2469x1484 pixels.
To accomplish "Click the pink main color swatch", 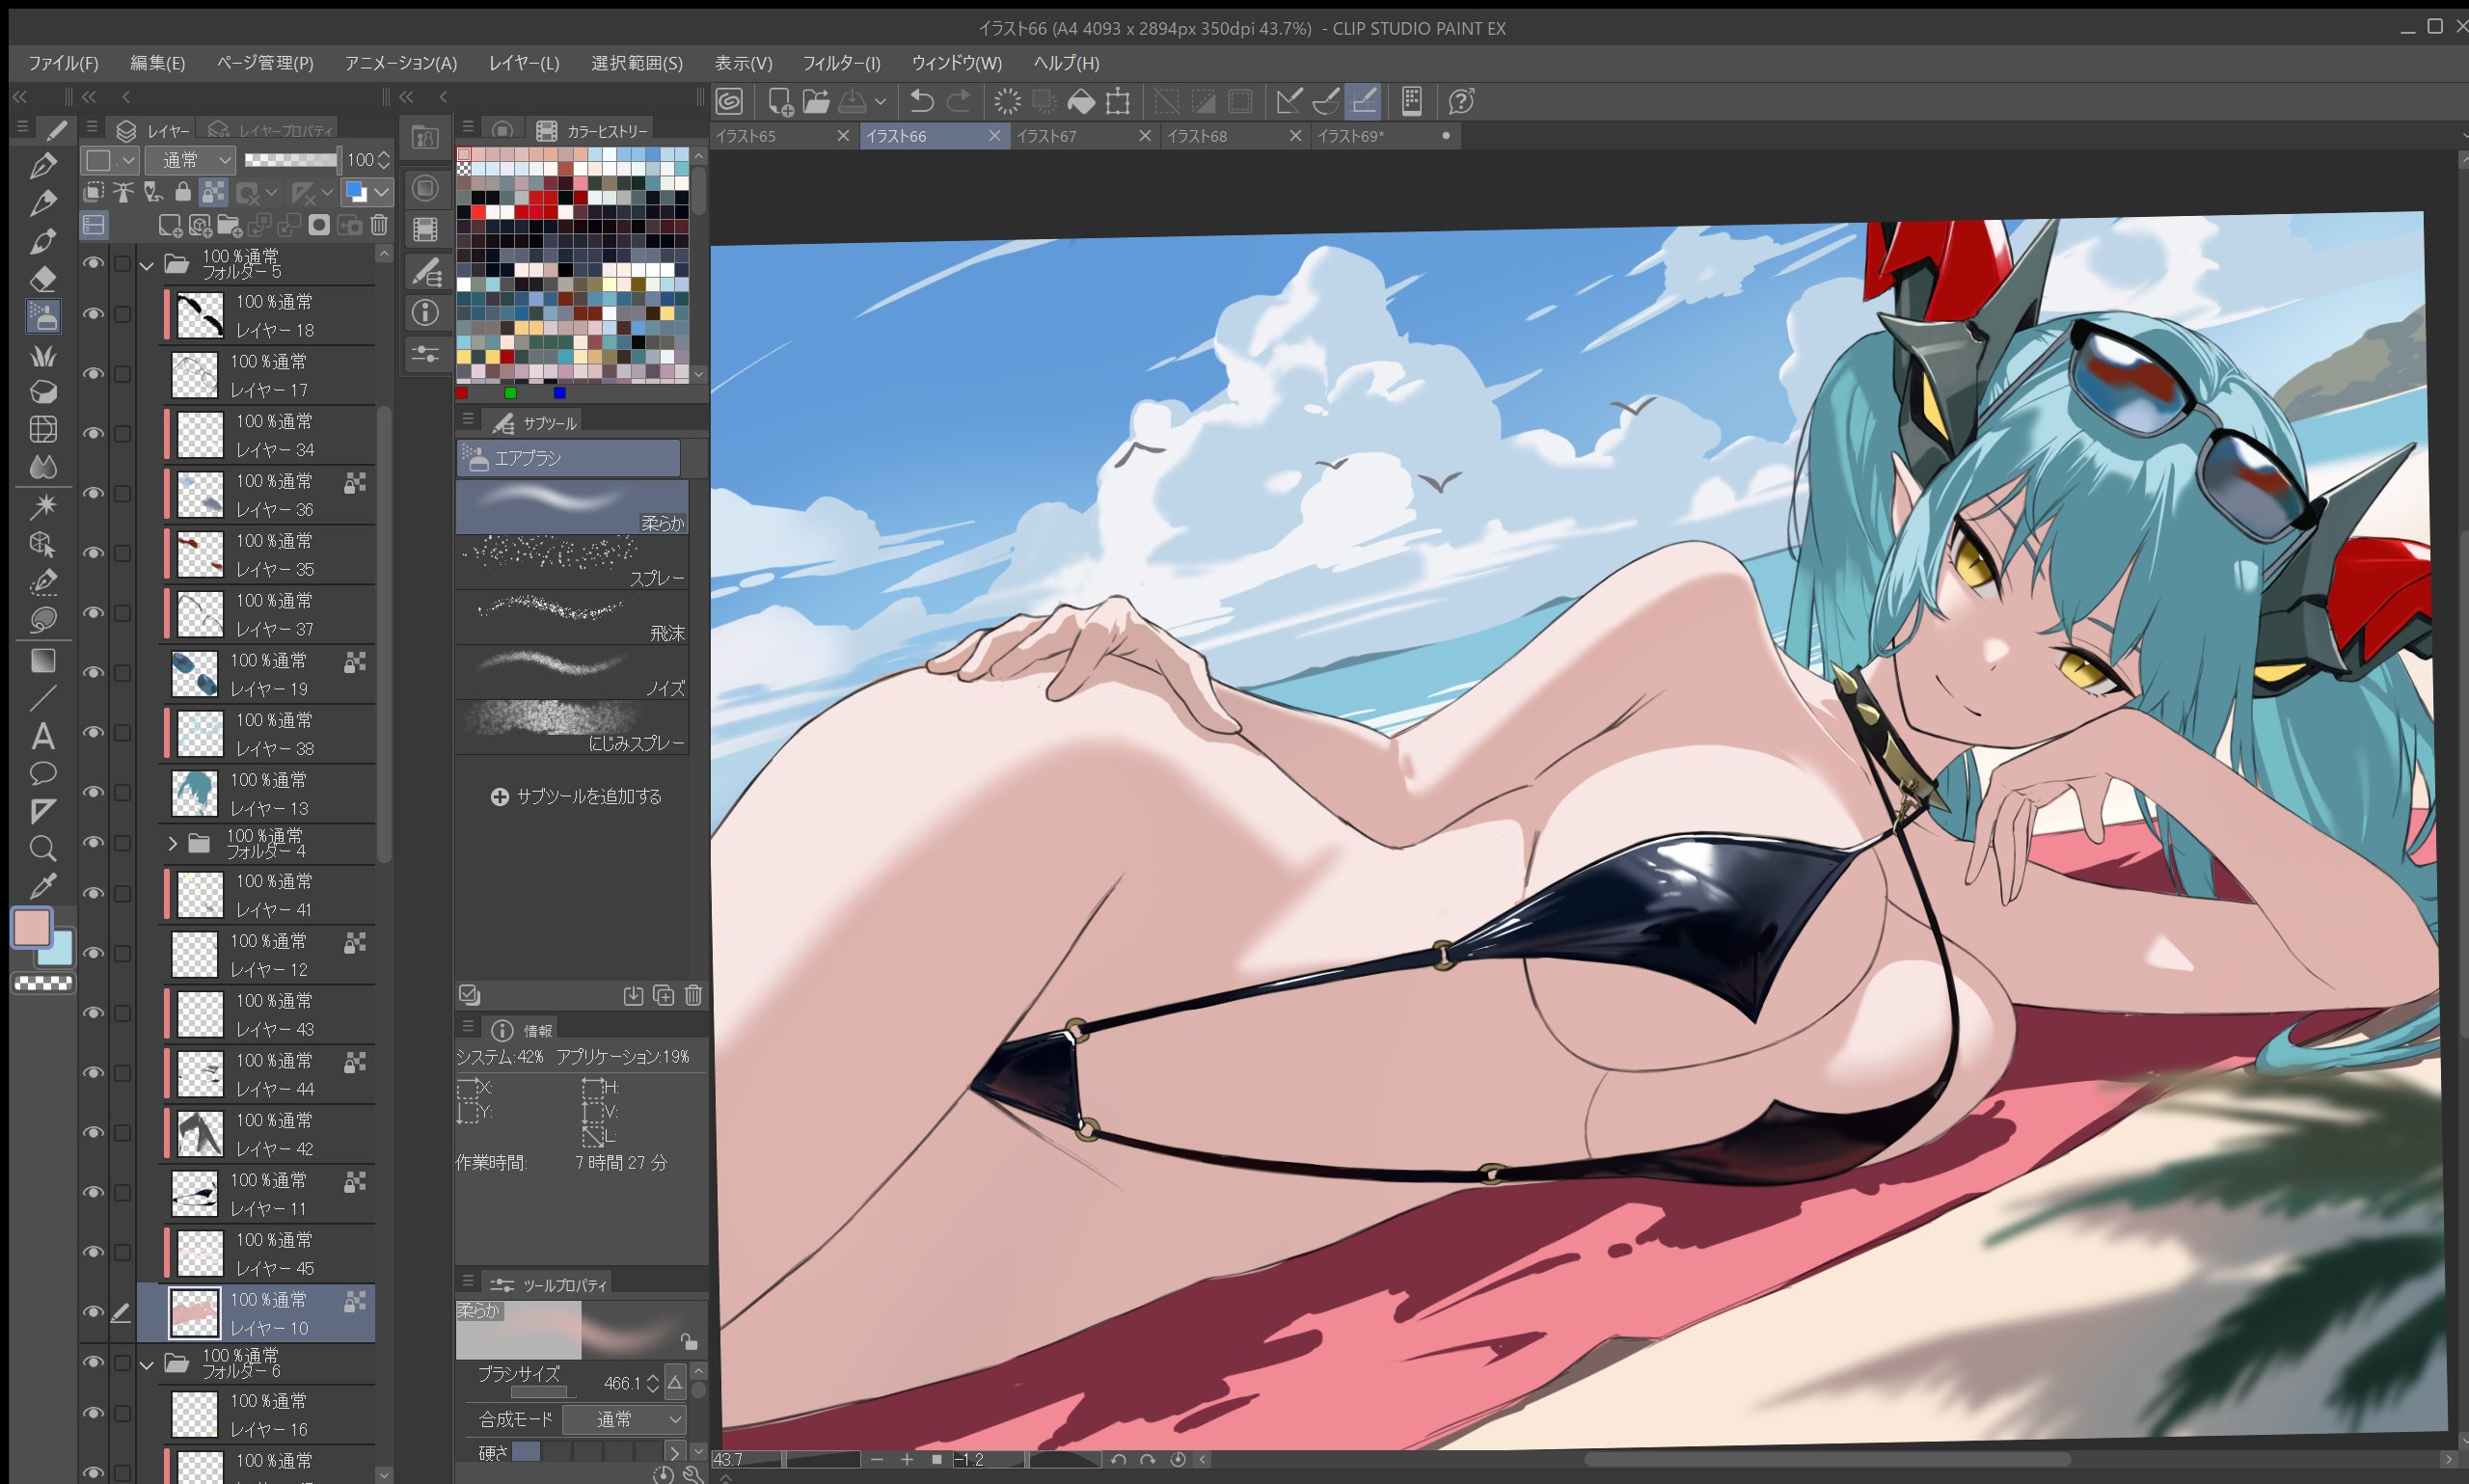I will (x=32, y=928).
